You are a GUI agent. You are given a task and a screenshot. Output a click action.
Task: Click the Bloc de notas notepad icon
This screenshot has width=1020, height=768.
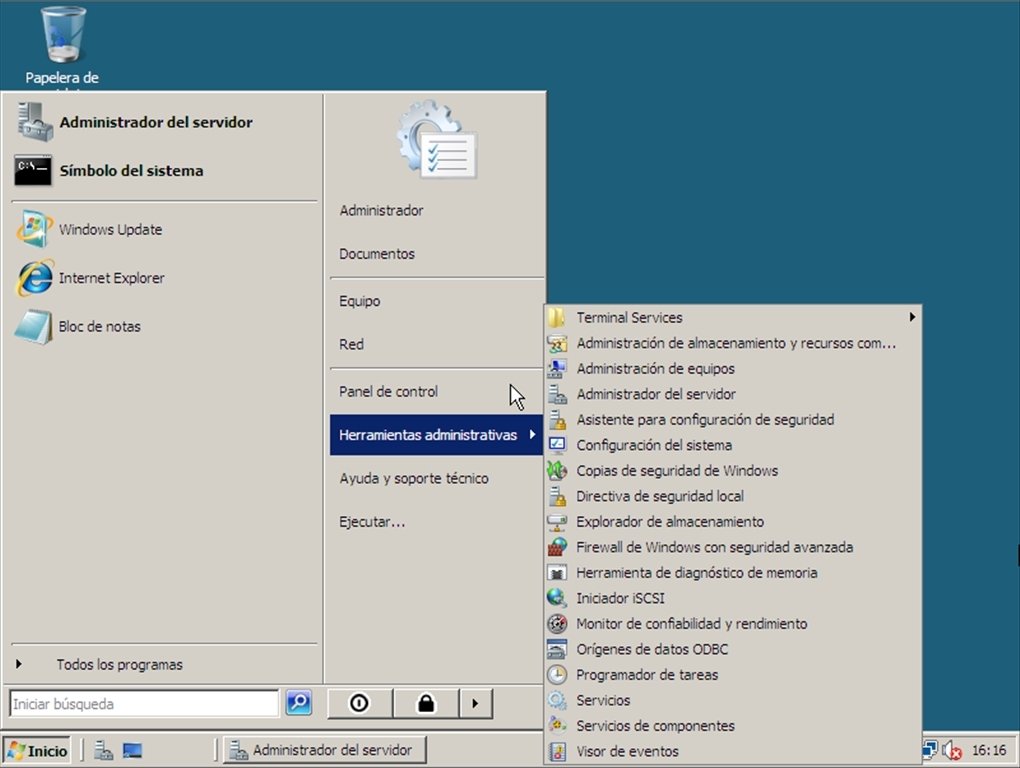click(33, 326)
